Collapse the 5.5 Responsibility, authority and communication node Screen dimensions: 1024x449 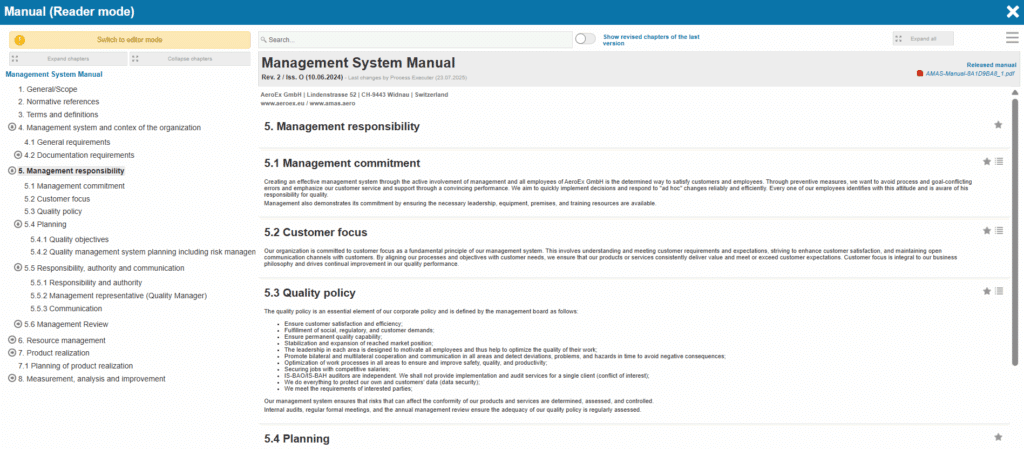click(x=18, y=268)
